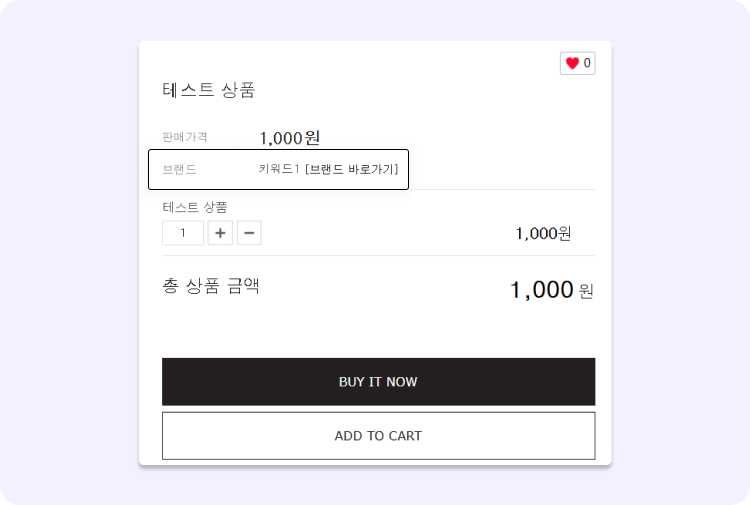Click the 브랜드 label in highlighted row

[179, 169]
